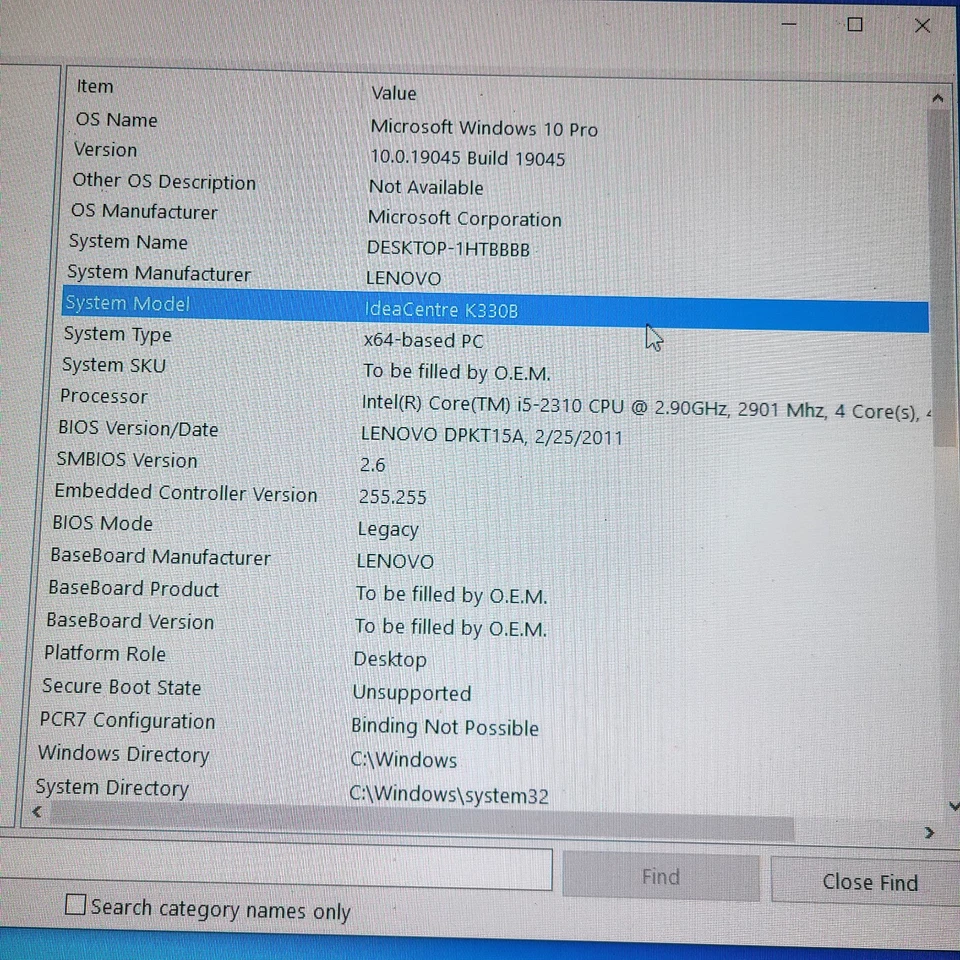Screen dimensions: 960x960
Task: Click the Item column header
Action: [x=95, y=86]
